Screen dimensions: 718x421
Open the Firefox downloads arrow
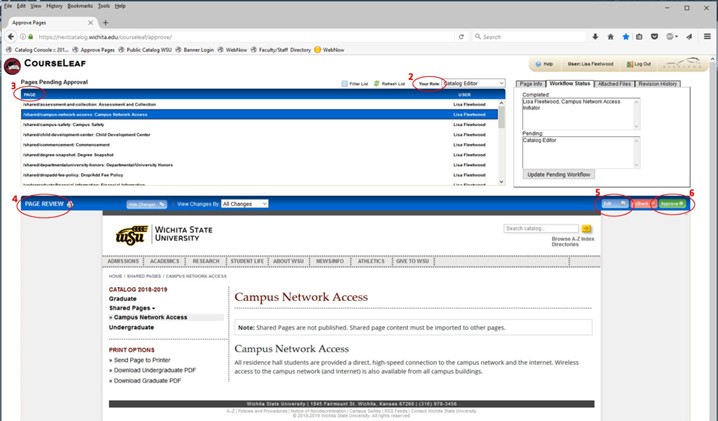[x=595, y=37]
